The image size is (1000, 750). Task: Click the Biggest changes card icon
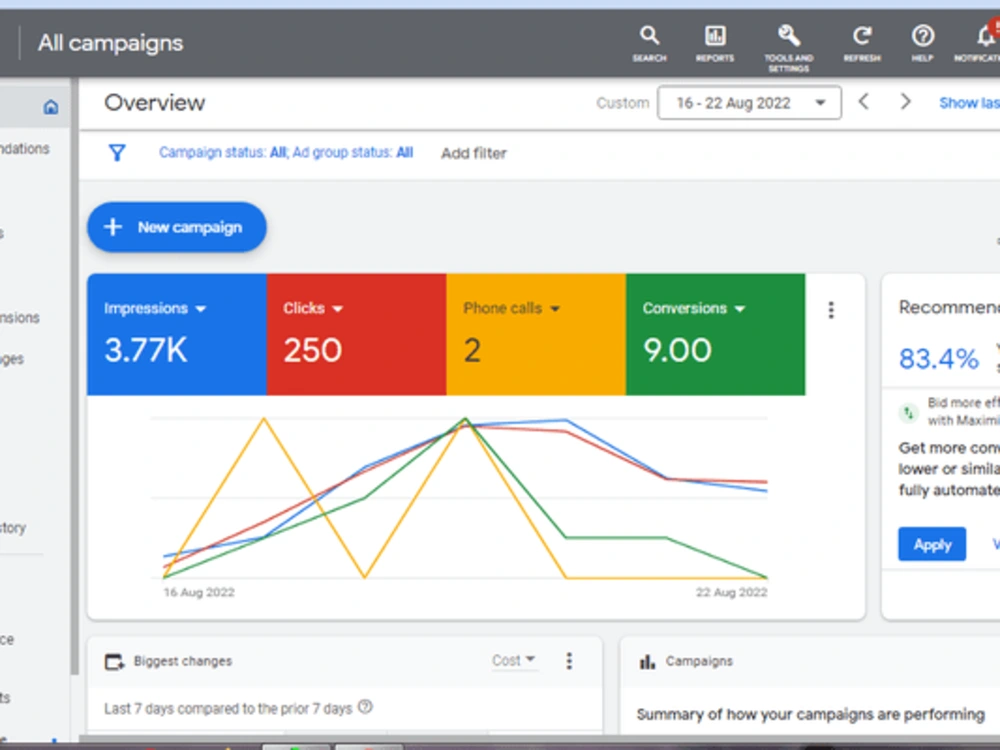(x=114, y=662)
